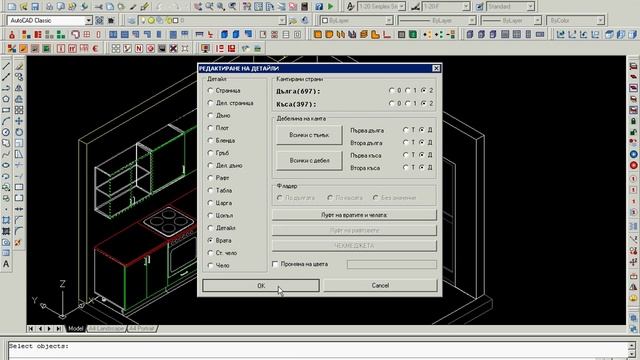Select the Copy modify tool
640x360 pixels.
[x=19, y=77]
